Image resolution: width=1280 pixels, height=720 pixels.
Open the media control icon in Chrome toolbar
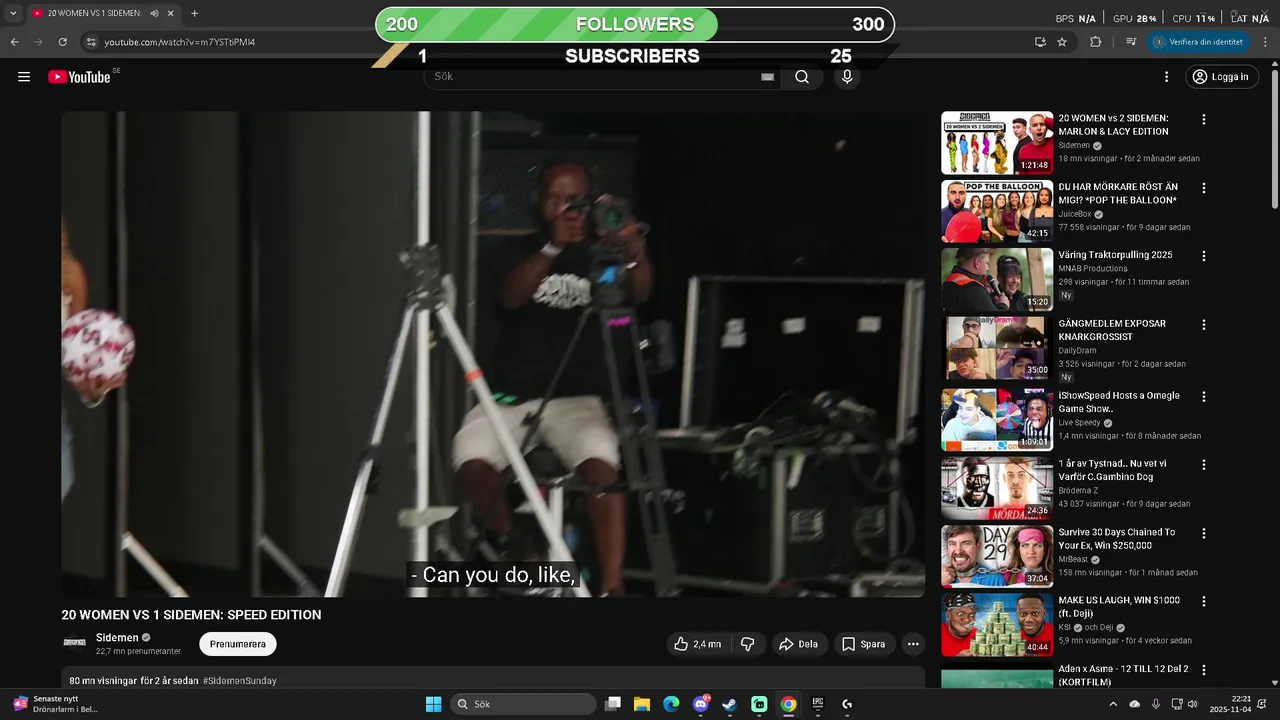(x=1131, y=42)
